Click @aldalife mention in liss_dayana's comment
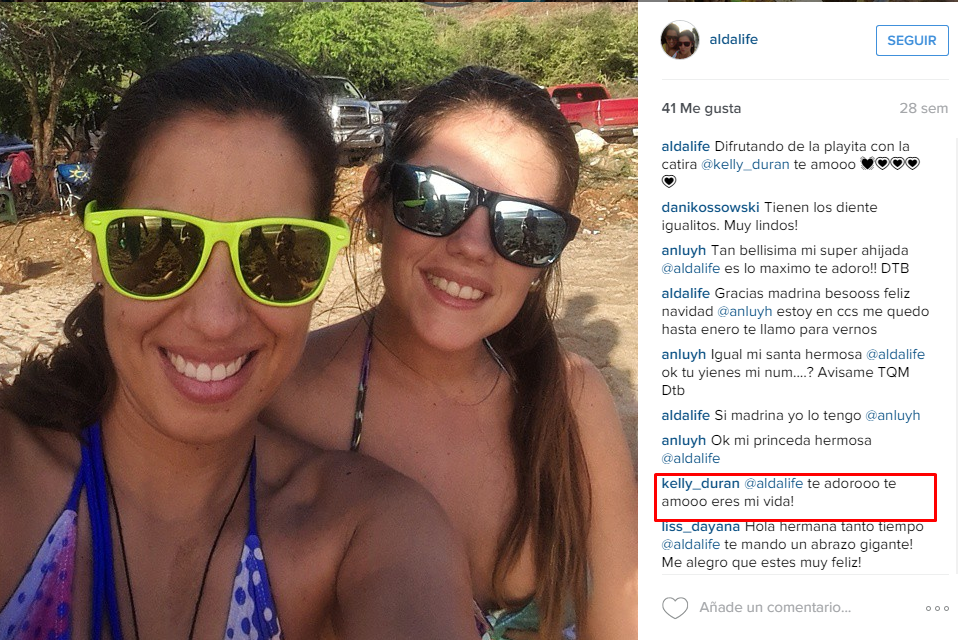Image resolution: width=958 pixels, height=640 pixels. pyautogui.click(x=690, y=544)
